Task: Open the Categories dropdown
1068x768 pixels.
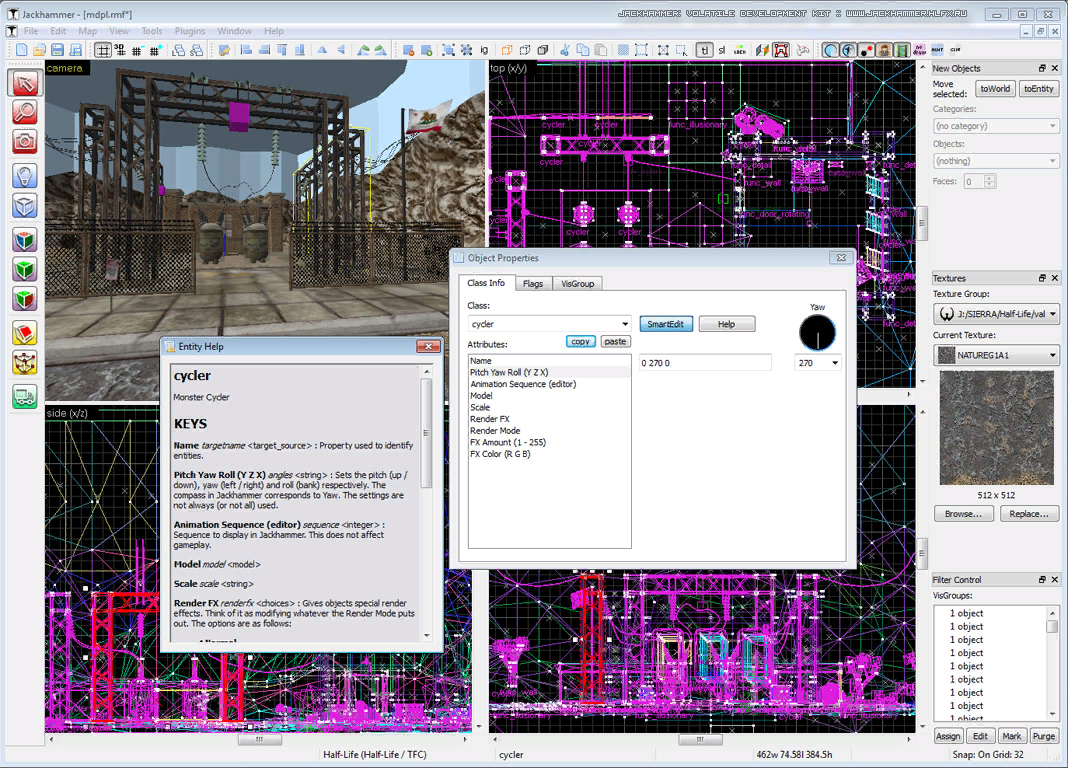Action: [x=995, y=126]
